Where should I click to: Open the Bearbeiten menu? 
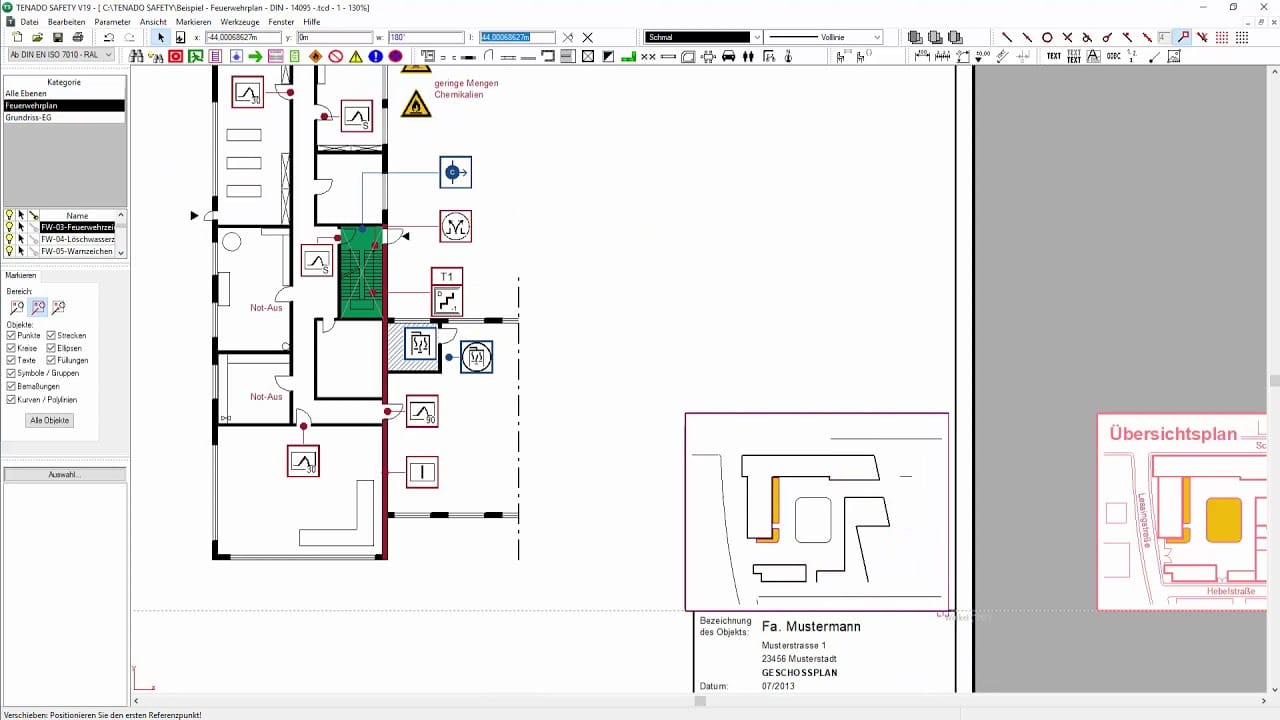pos(66,21)
